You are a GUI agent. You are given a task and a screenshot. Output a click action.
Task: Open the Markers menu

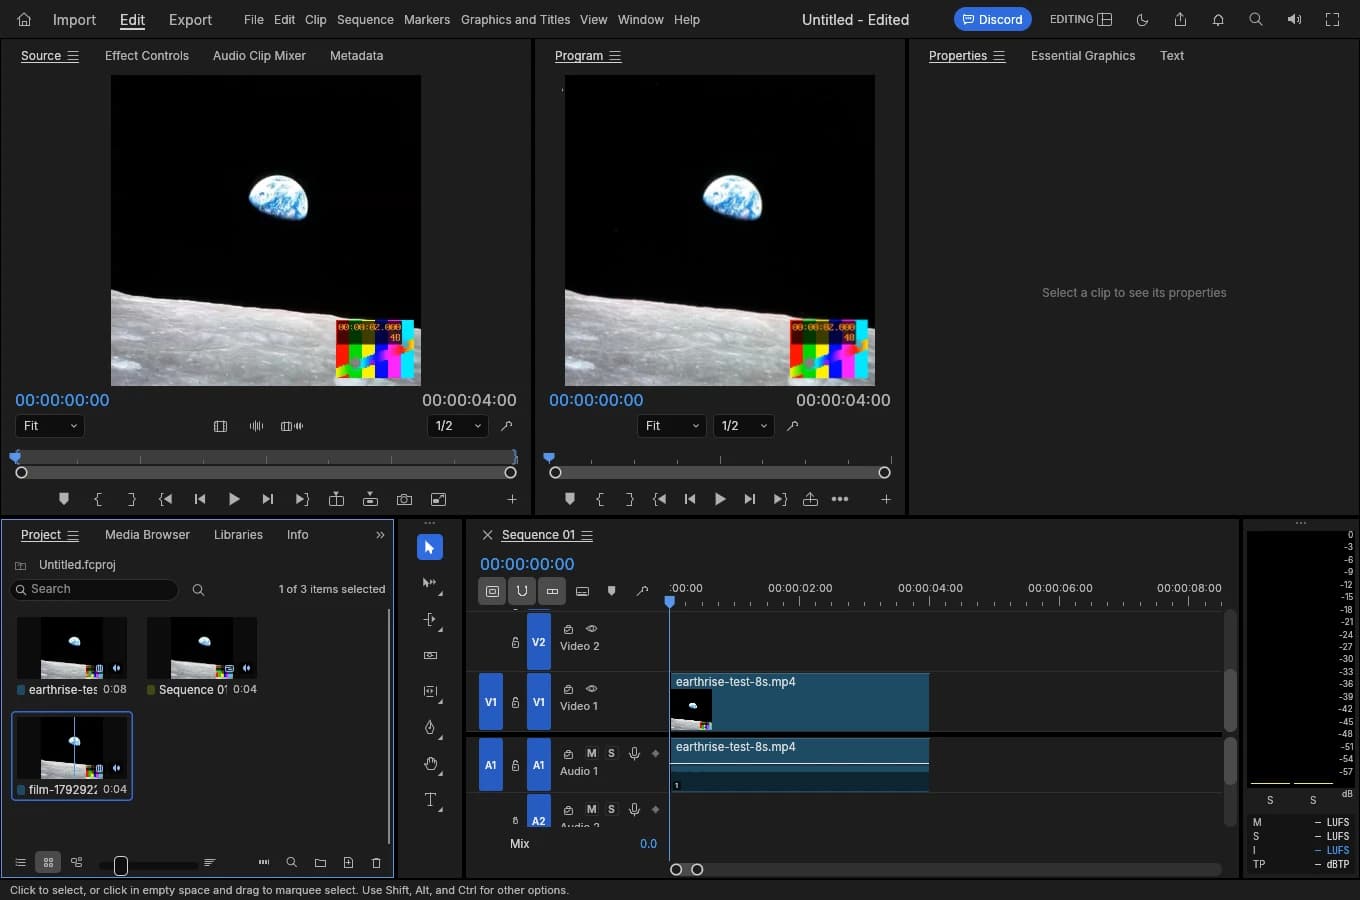[427, 19]
